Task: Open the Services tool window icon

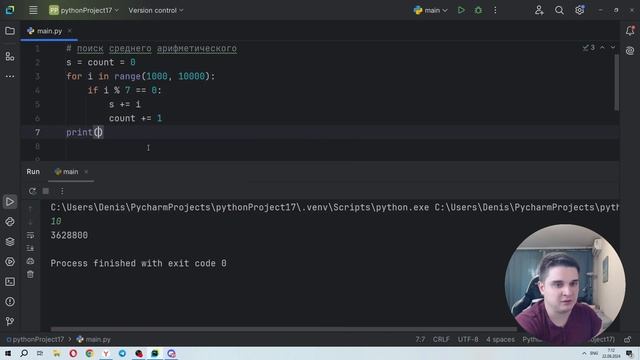Action: (10, 262)
